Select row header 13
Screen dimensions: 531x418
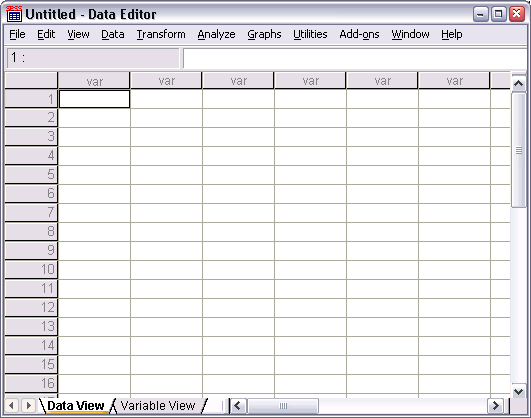coord(31,327)
